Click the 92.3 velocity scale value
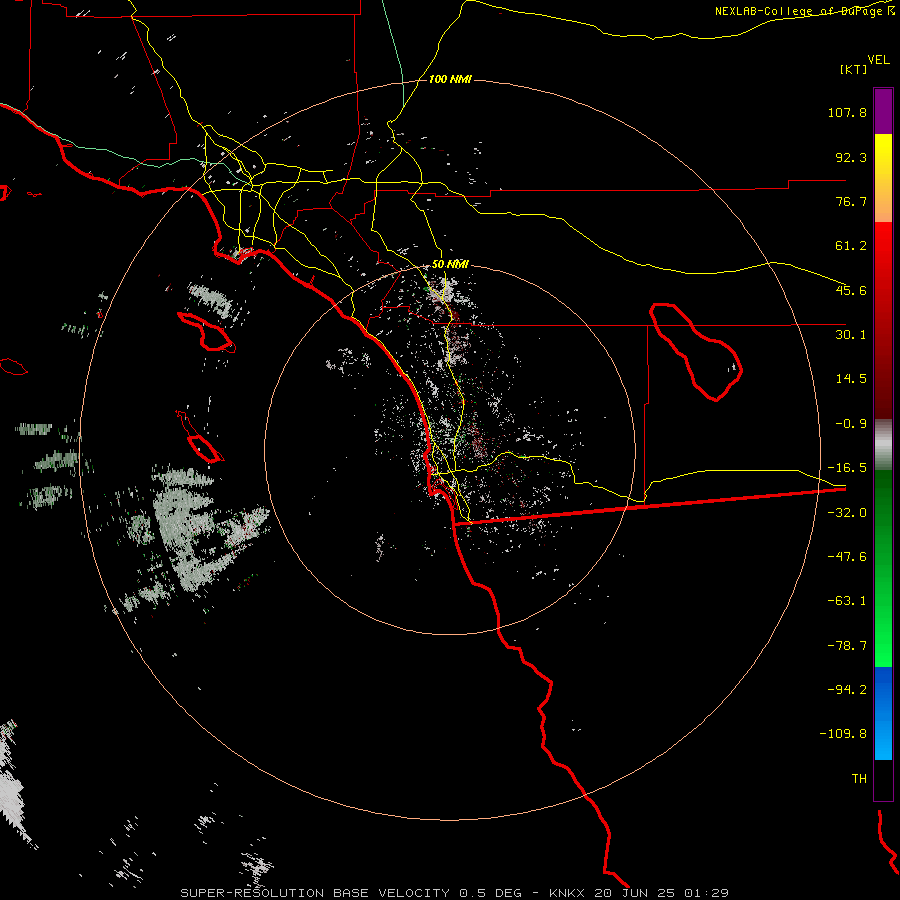Image resolution: width=900 pixels, height=900 pixels. 851,157
